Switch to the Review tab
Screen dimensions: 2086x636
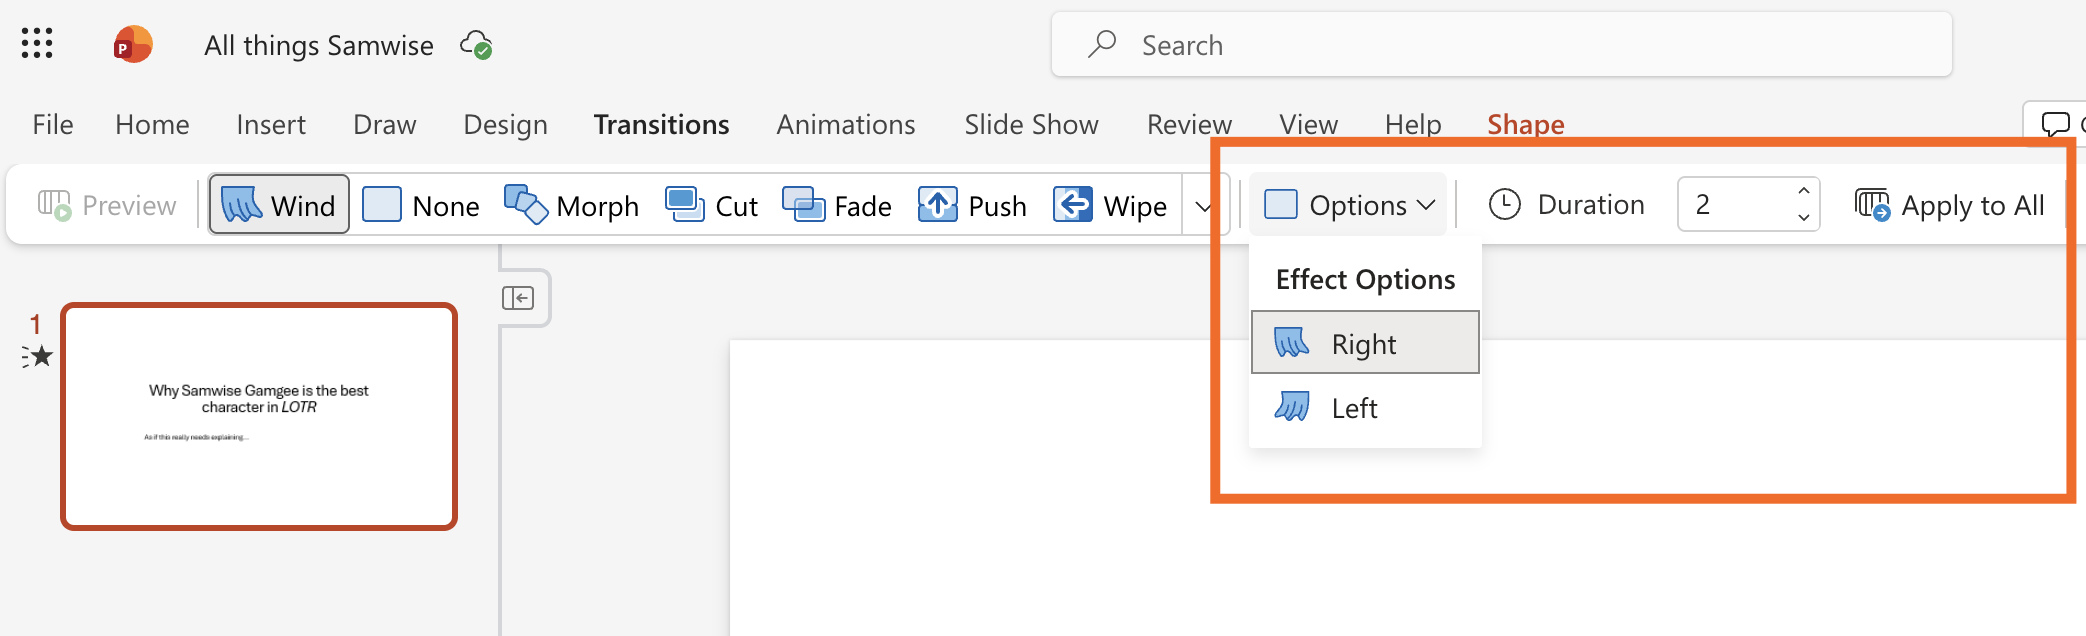click(1189, 124)
